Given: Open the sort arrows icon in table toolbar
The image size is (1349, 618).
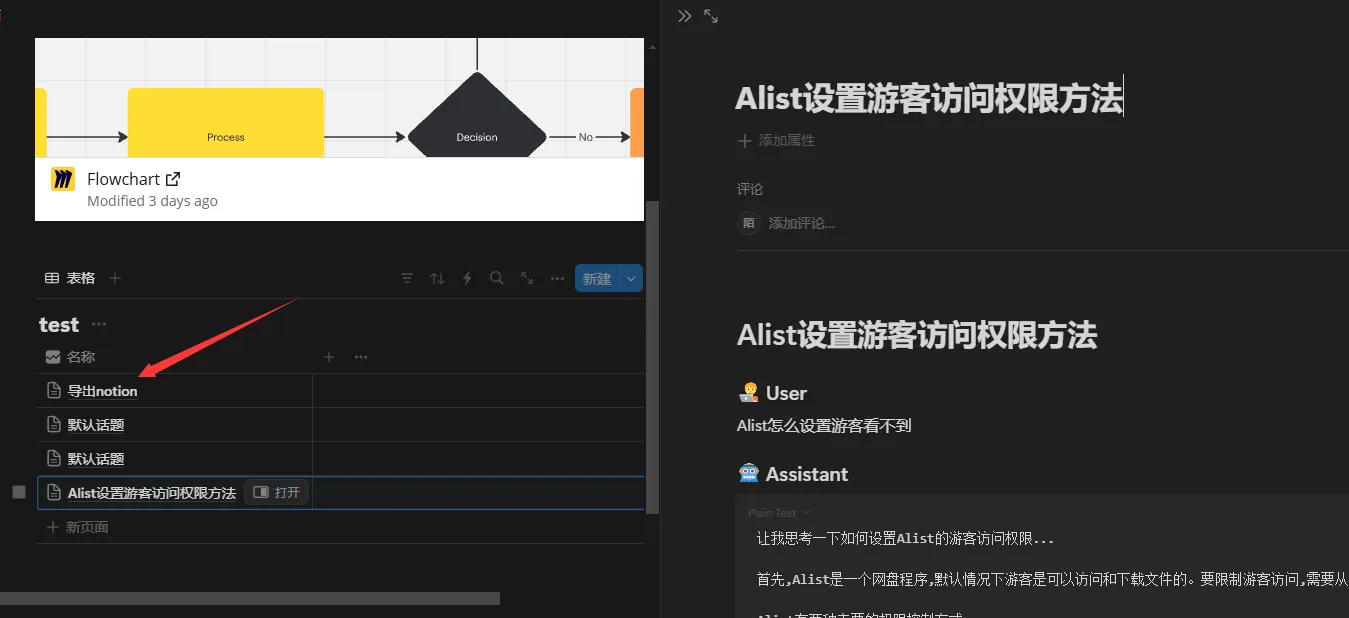Looking at the screenshot, I should (x=437, y=278).
